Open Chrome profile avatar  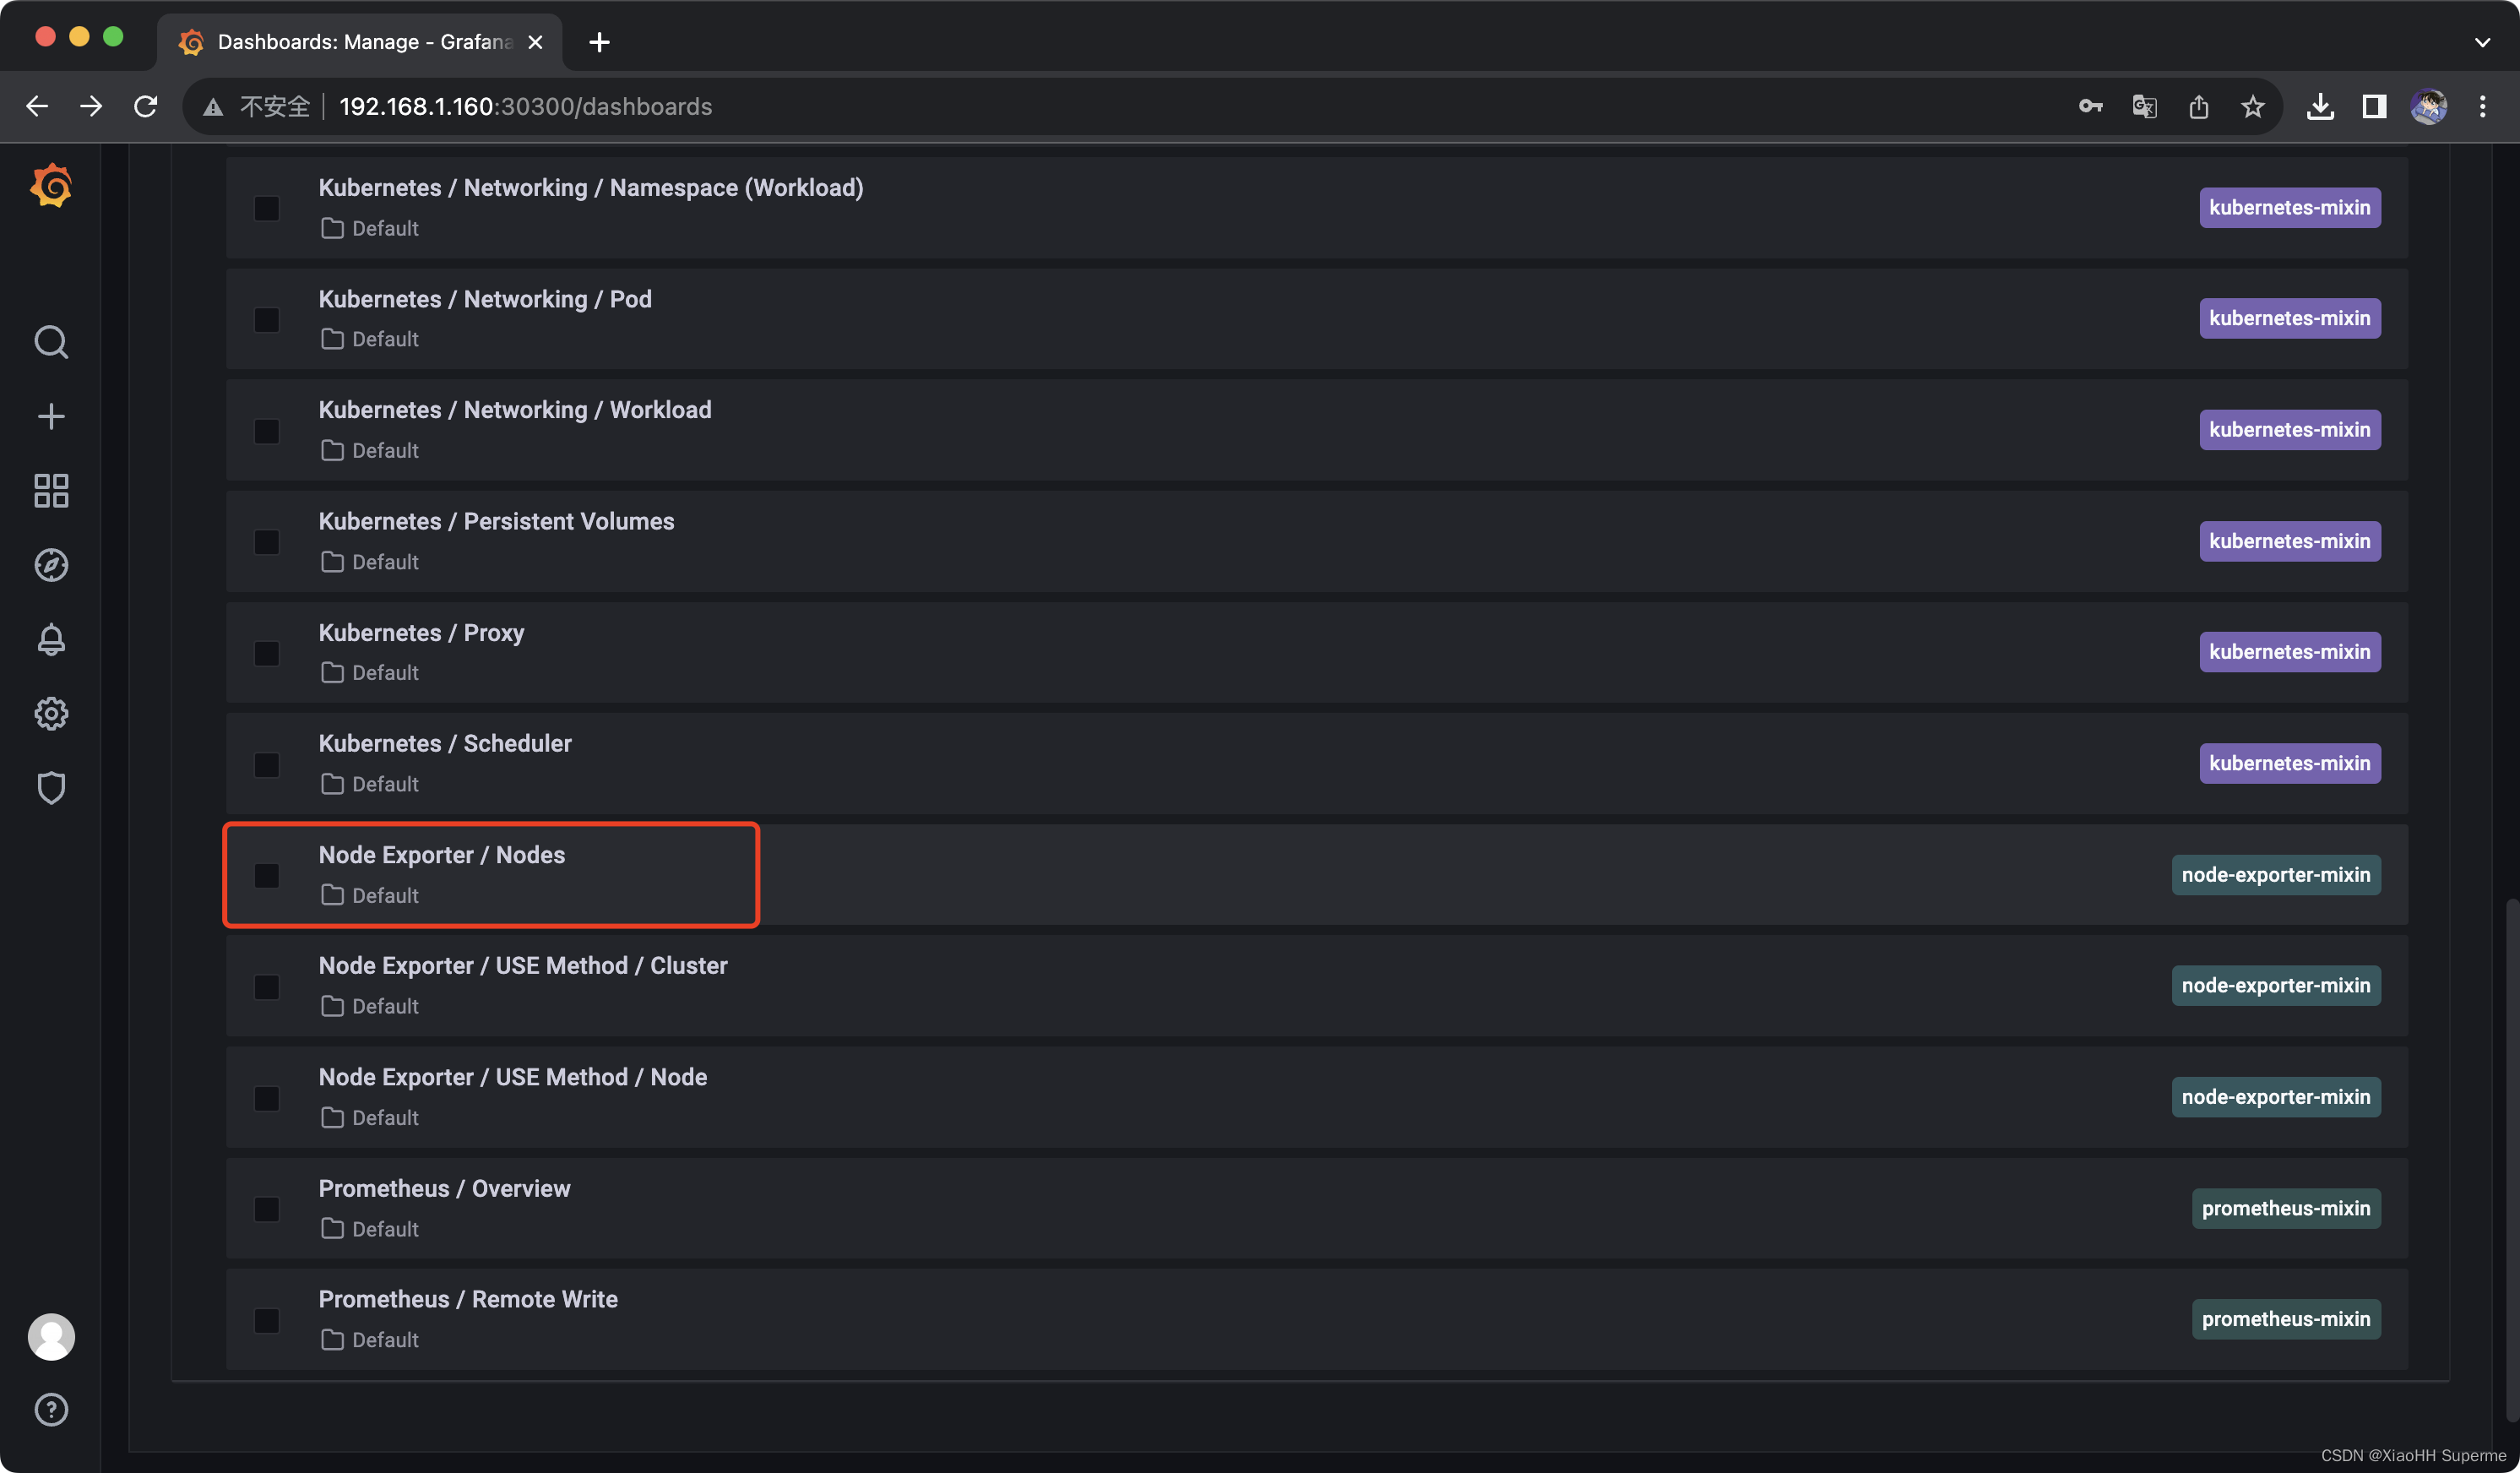(2428, 106)
